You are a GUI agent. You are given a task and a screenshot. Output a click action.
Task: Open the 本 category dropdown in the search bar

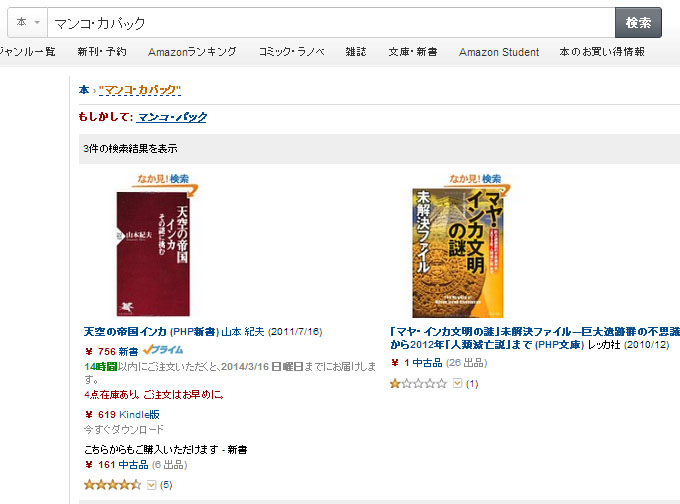click(x=28, y=22)
